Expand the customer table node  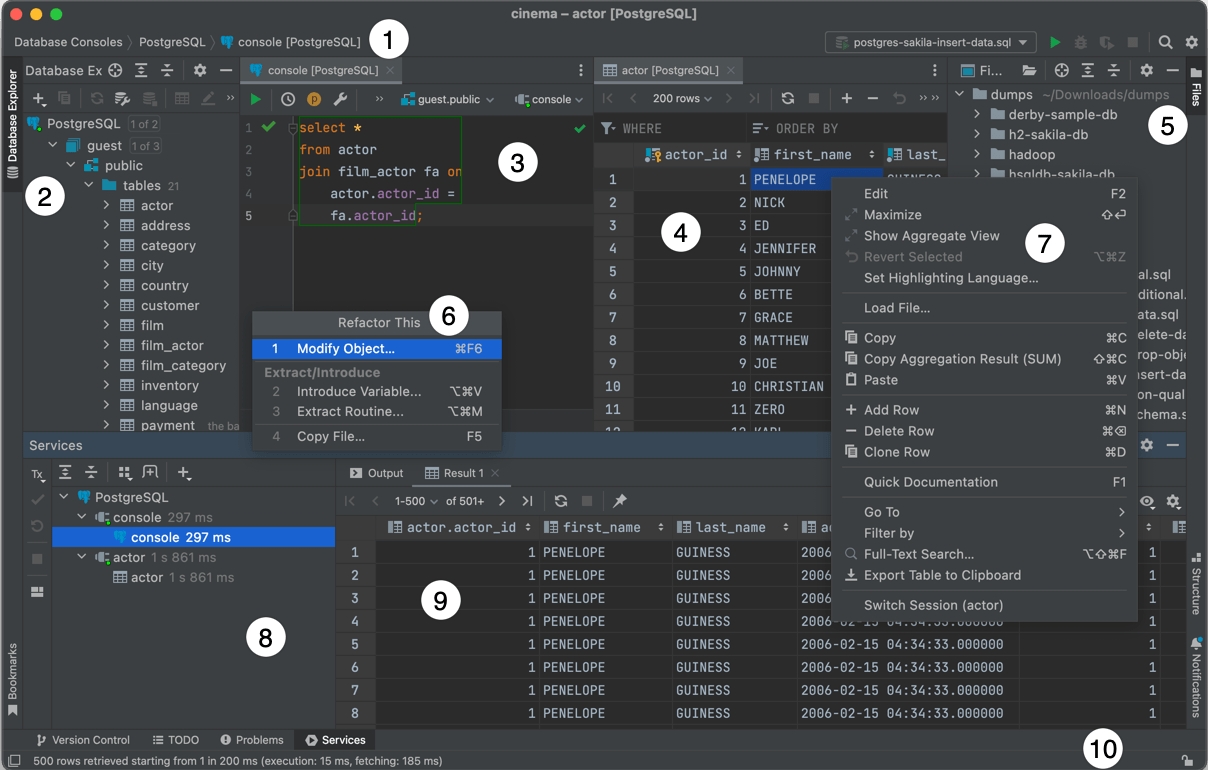106,305
